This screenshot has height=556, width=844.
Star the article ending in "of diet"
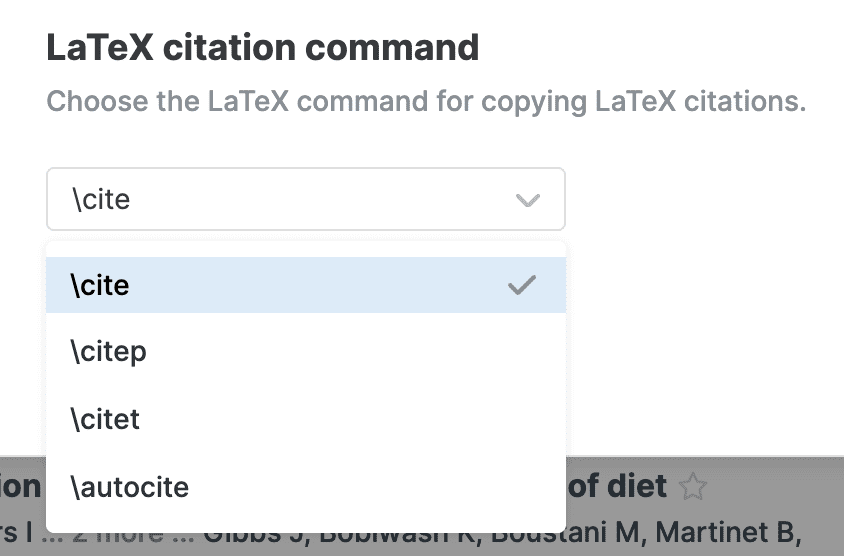pos(692,488)
